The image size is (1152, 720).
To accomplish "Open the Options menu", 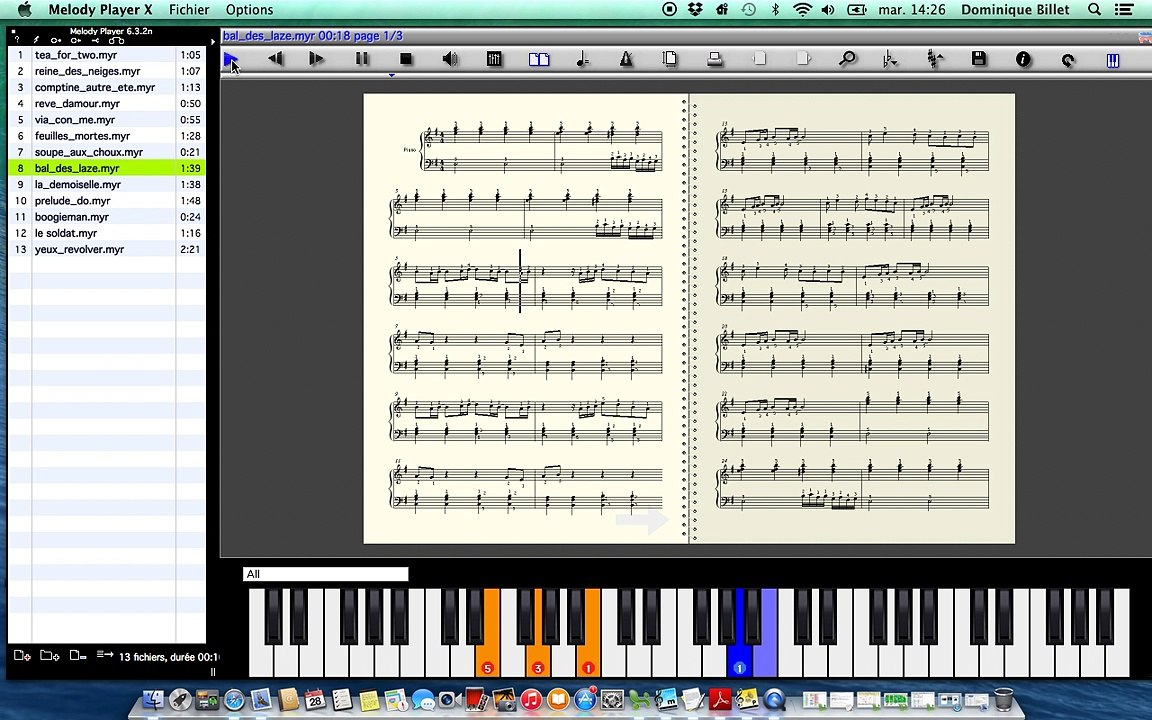I will (x=249, y=10).
